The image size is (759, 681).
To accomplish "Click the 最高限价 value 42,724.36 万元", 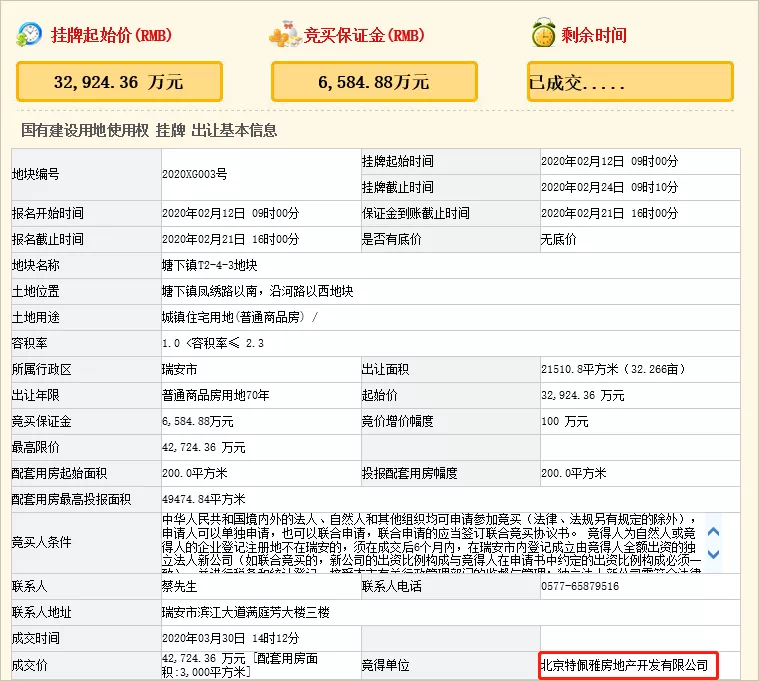I will pyautogui.click(x=204, y=447).
